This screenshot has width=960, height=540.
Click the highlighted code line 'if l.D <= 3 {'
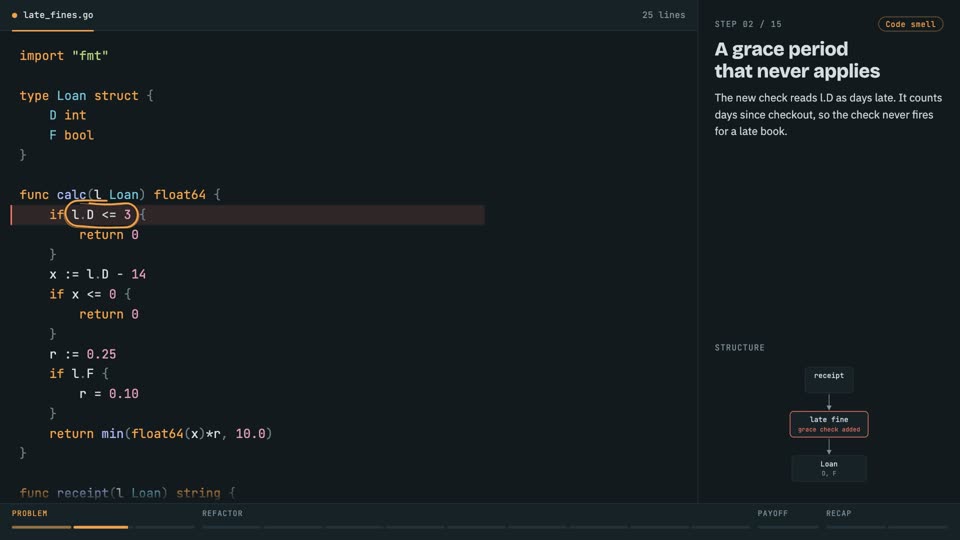coord(248,215)
